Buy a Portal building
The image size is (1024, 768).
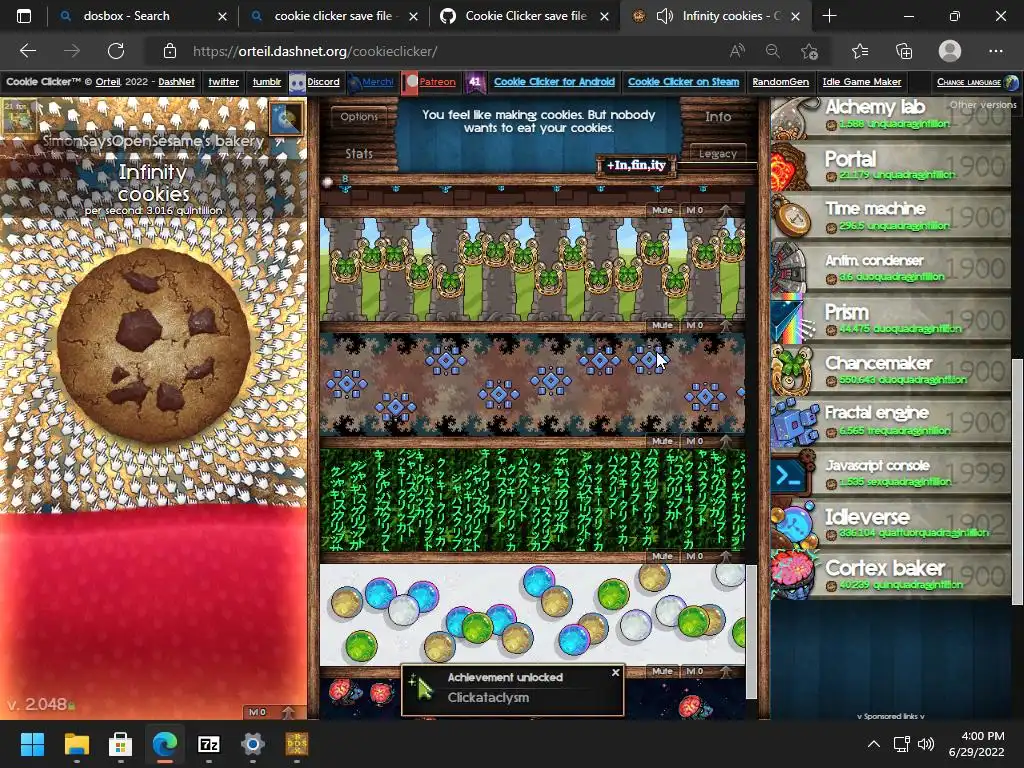pos(891,165)
